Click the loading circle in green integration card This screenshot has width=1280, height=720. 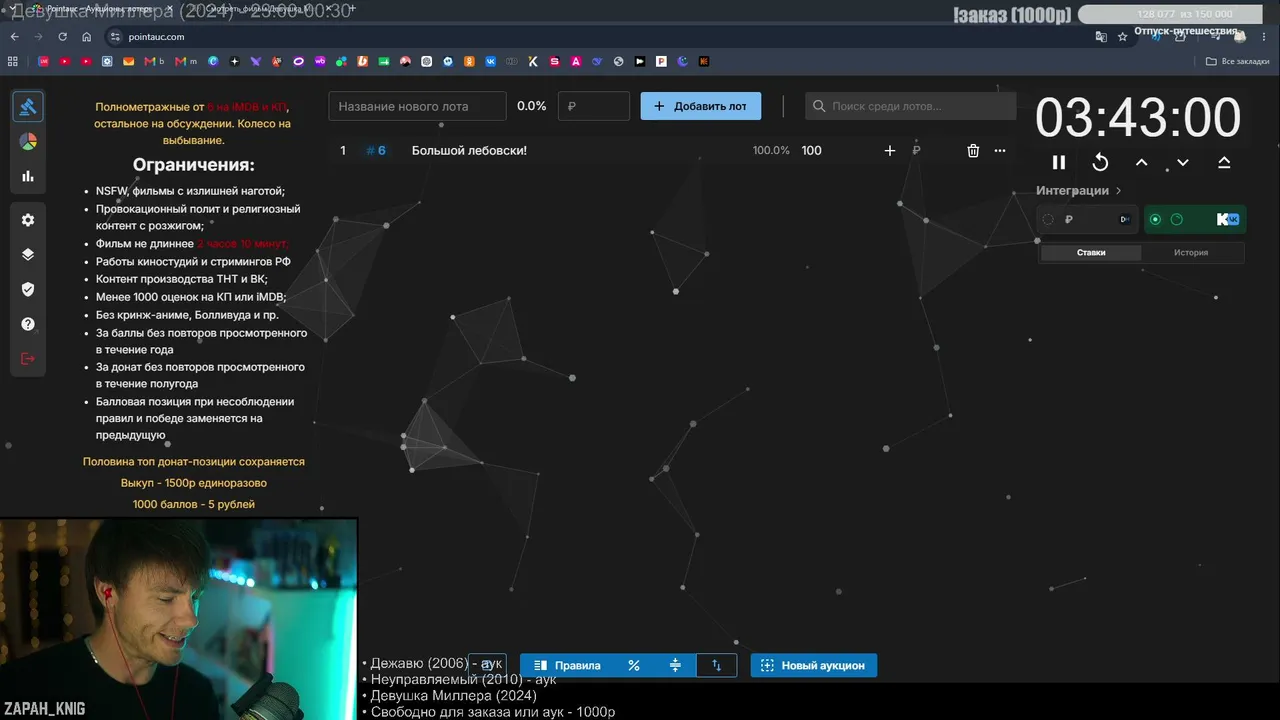point(1177,220)
